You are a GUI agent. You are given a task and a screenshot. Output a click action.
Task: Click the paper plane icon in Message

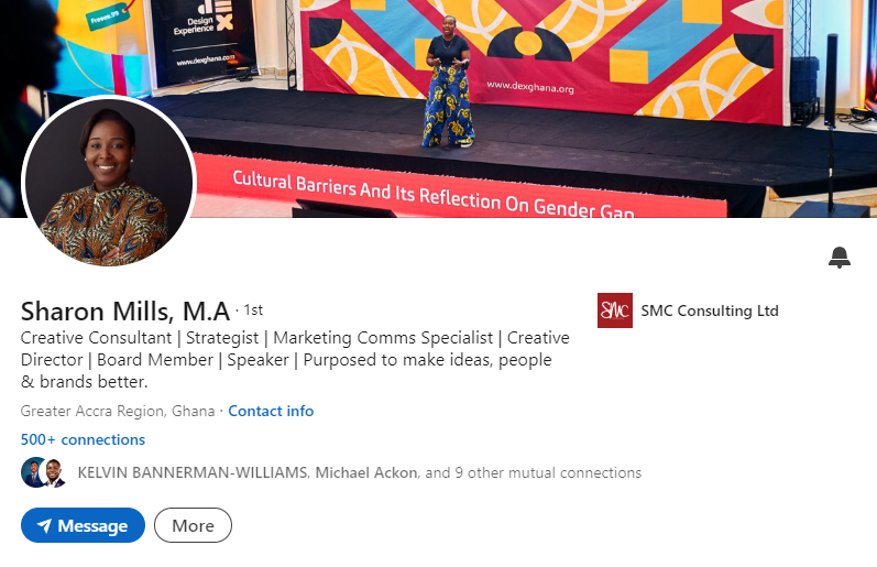tap(44, 526)
